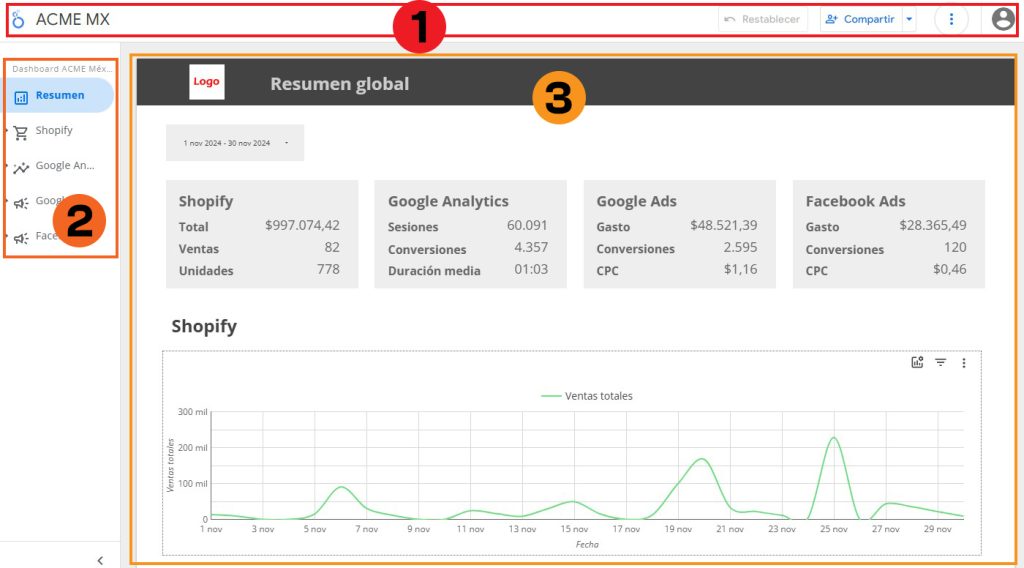The height and width of the screenshot is (568, 1024).
Task: Open the three-dot options menu in header
Action: click(x=951, y=20)
